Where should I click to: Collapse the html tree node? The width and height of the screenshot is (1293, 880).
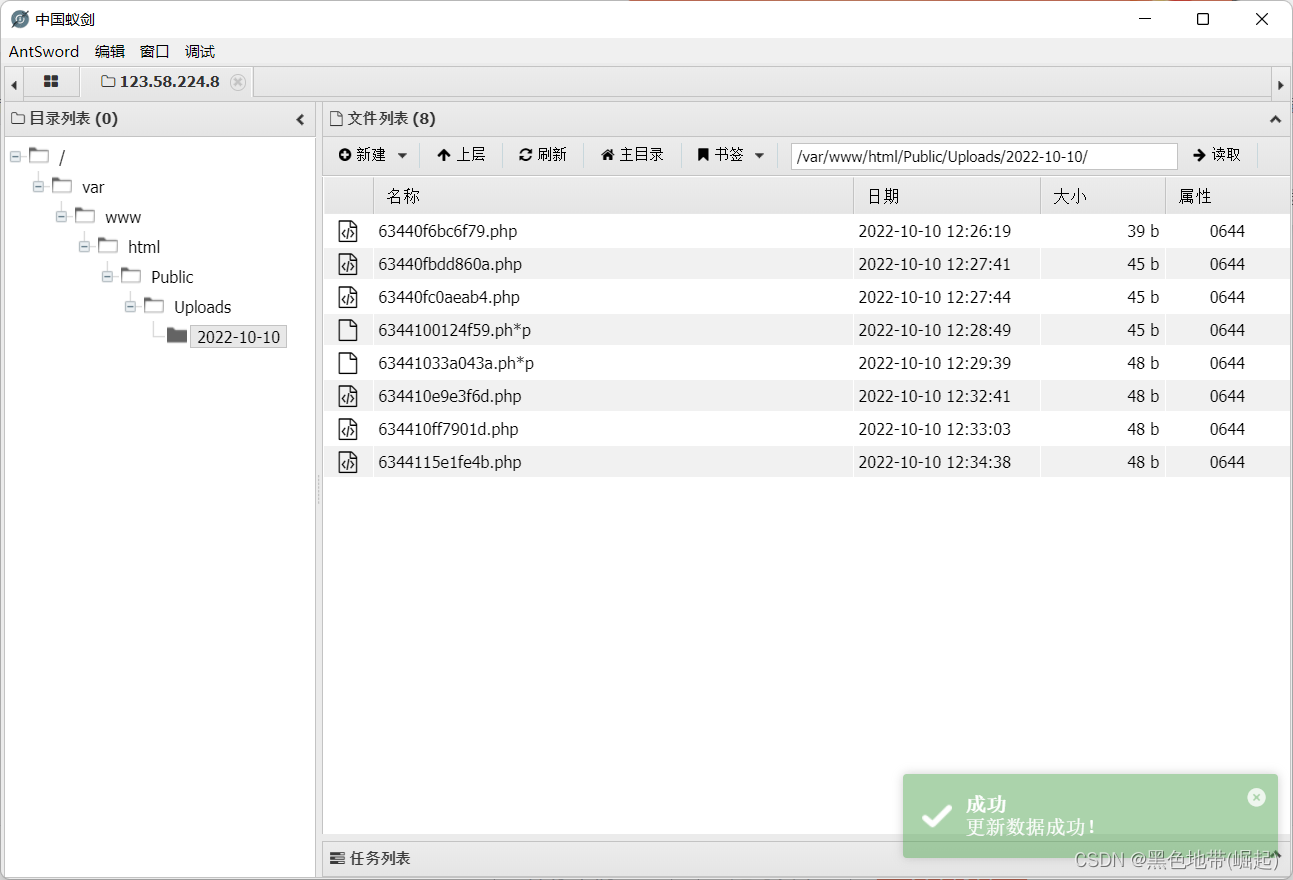click(x=84, y=247)
